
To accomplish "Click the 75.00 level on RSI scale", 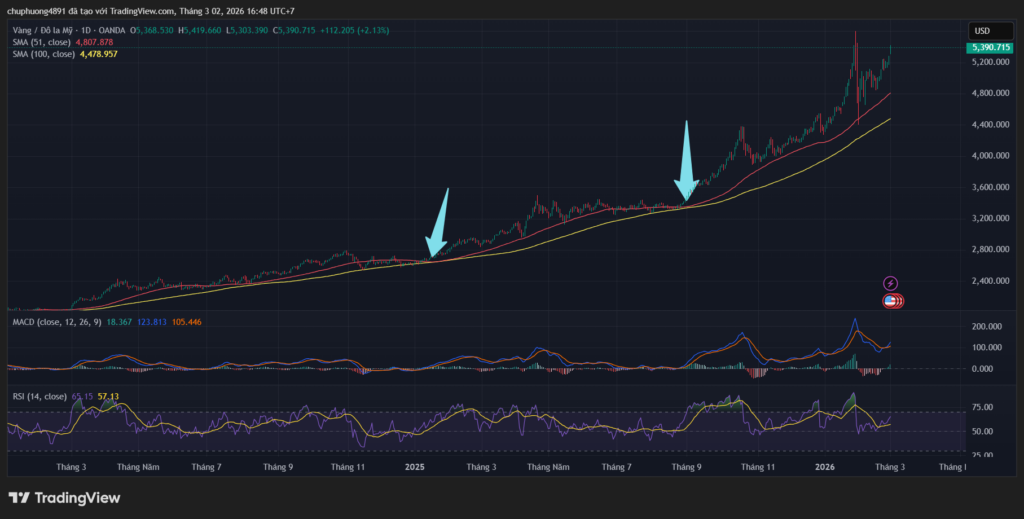I will tap(983, 408).
